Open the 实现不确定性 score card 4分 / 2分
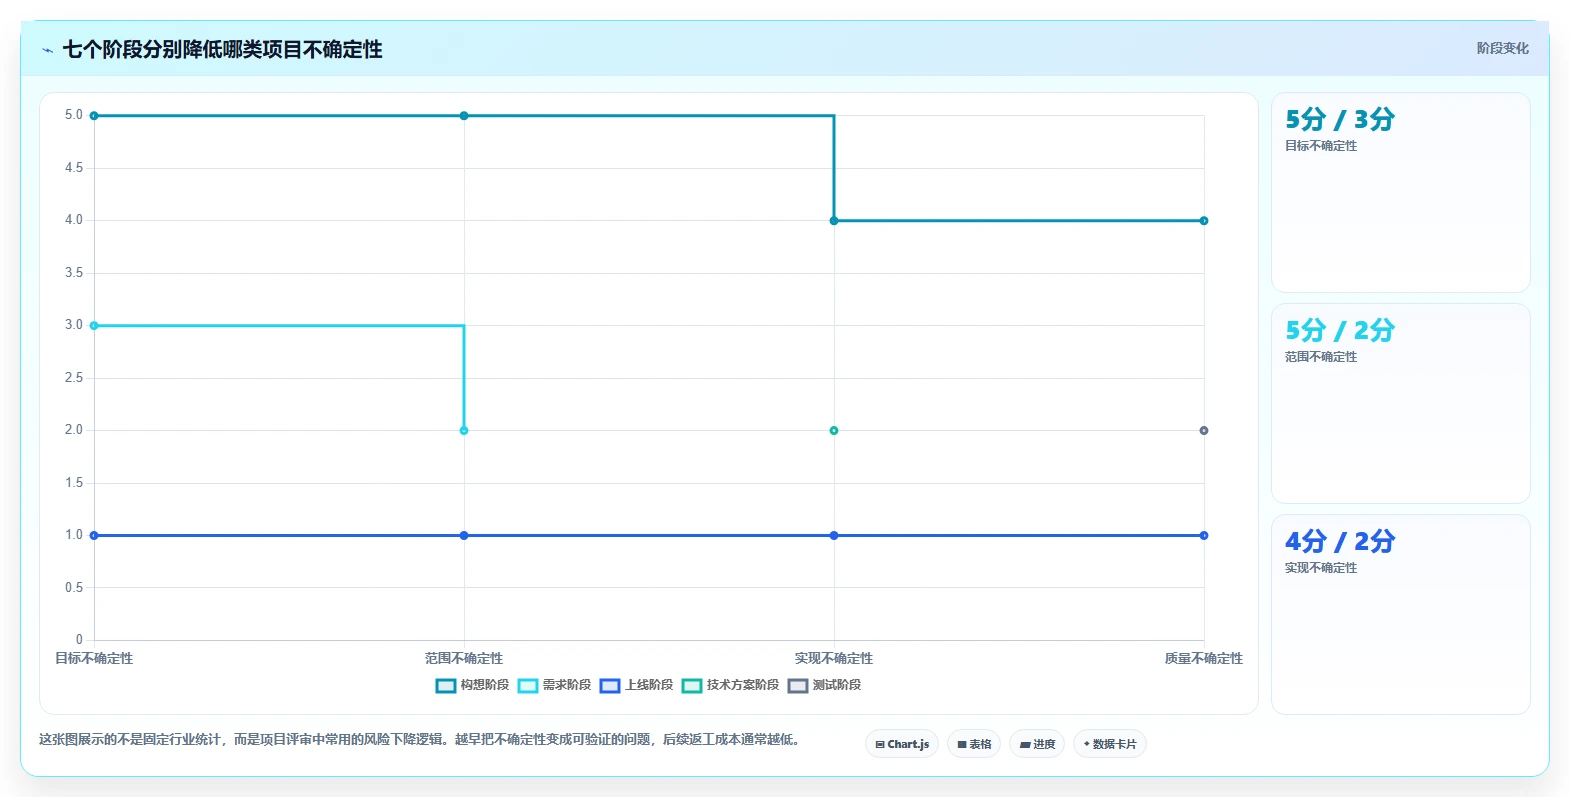1570x797 pixels. click(1400, 614)
